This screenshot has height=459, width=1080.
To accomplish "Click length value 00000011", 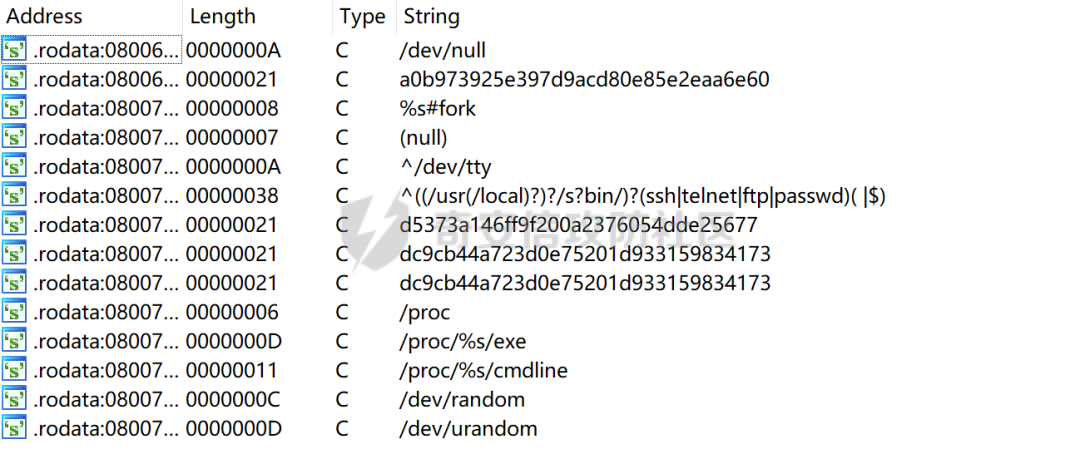I will tap(231, 371).
